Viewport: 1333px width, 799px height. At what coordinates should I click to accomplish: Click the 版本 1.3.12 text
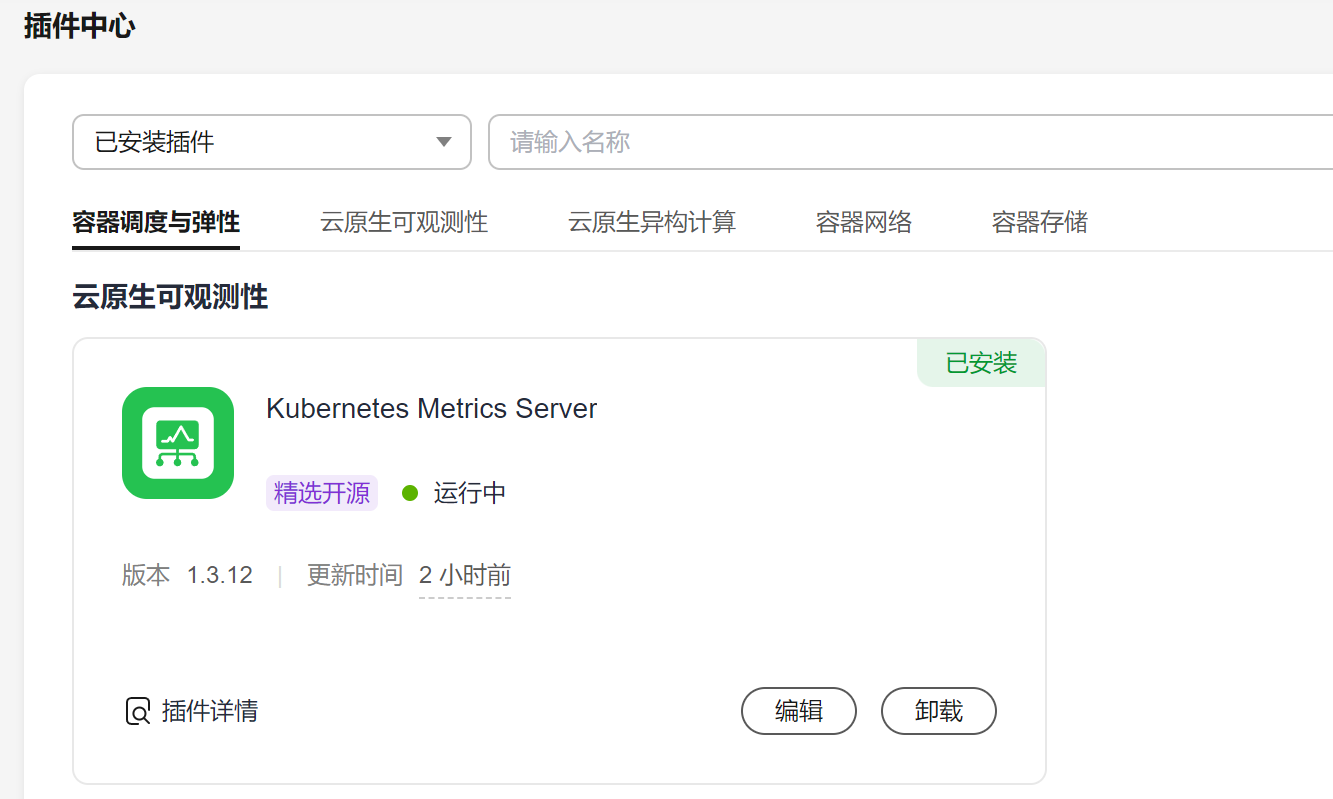click(188, 576)
